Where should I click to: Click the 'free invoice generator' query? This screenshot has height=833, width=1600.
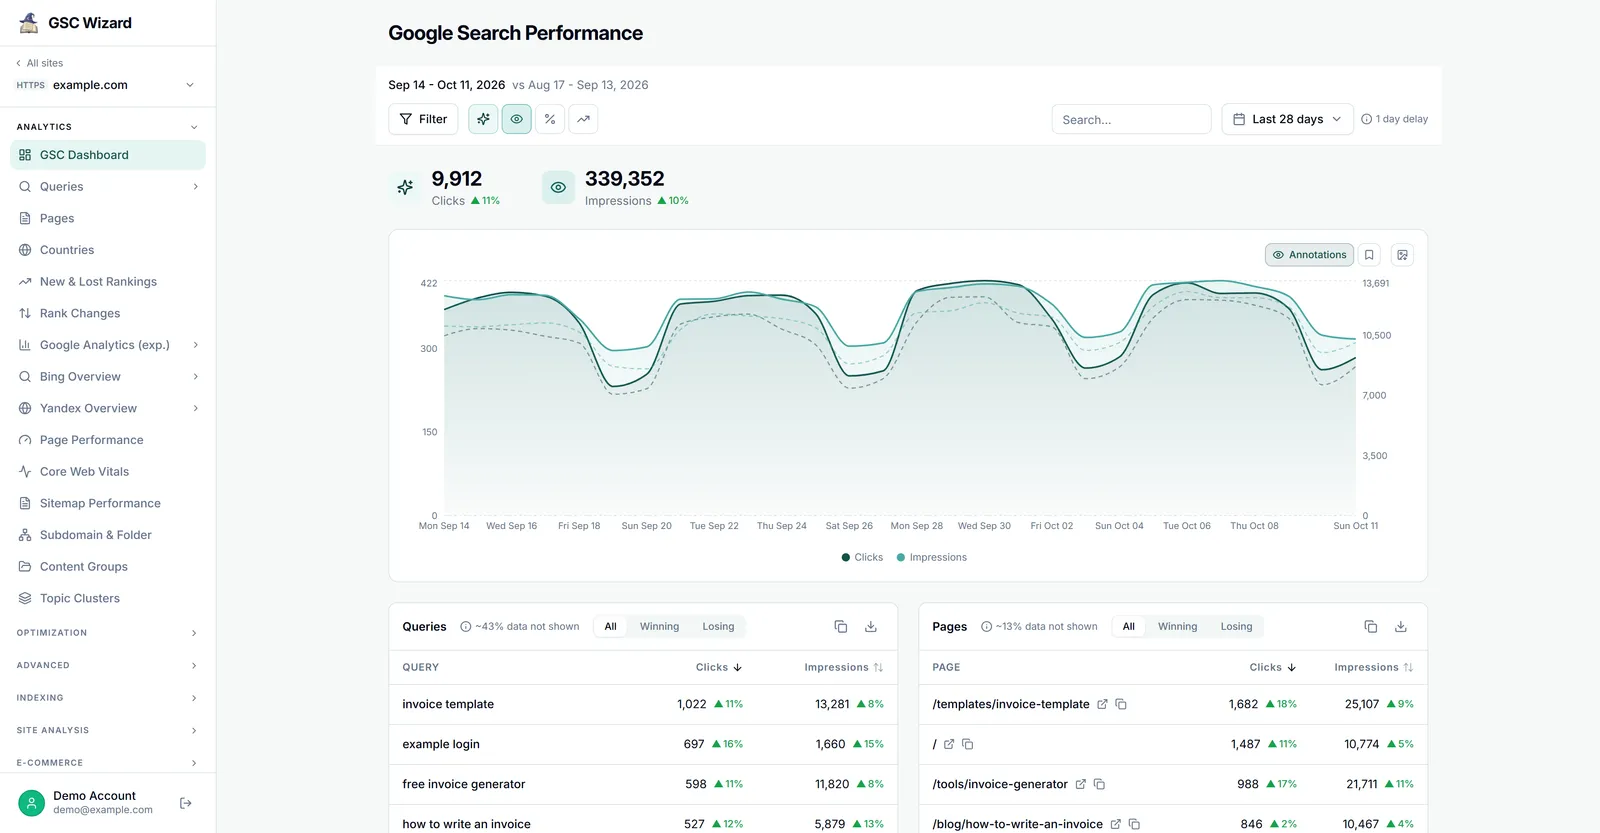pyautogui.click(x=464, y=785)
